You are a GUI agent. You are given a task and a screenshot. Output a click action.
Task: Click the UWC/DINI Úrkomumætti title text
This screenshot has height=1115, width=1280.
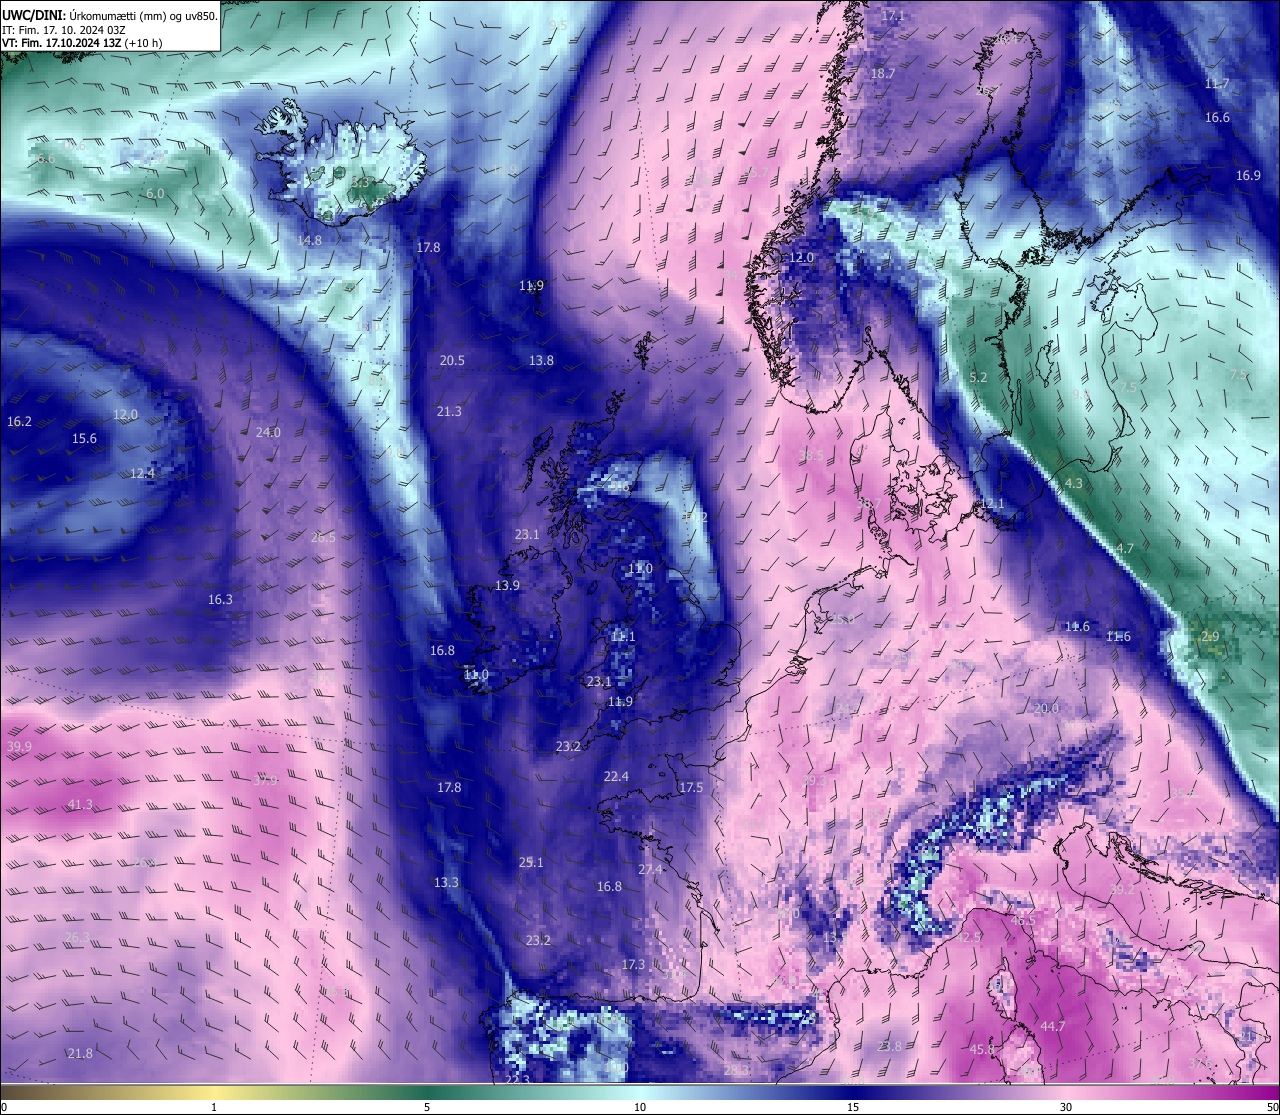[x=109, y=15]
